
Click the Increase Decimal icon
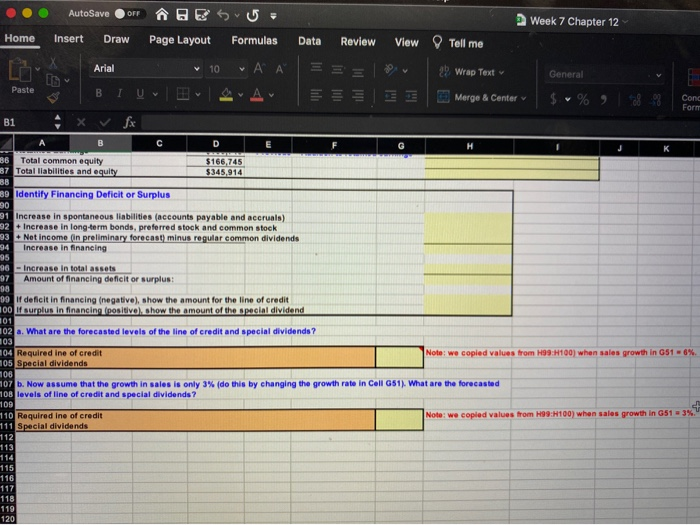(x=636, y=100)
